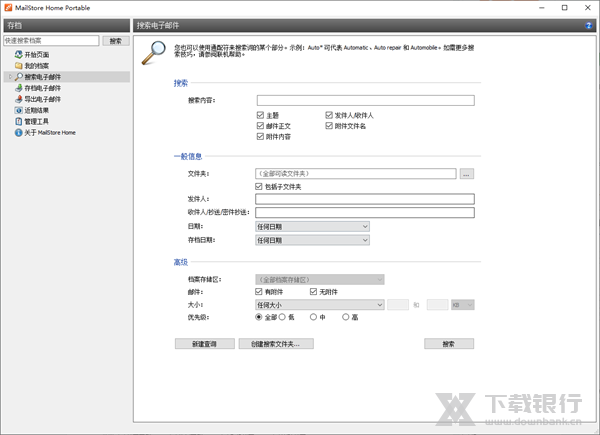Click the main 搜索 button at bottom right
600x435 pixels.
coord(449,344)
